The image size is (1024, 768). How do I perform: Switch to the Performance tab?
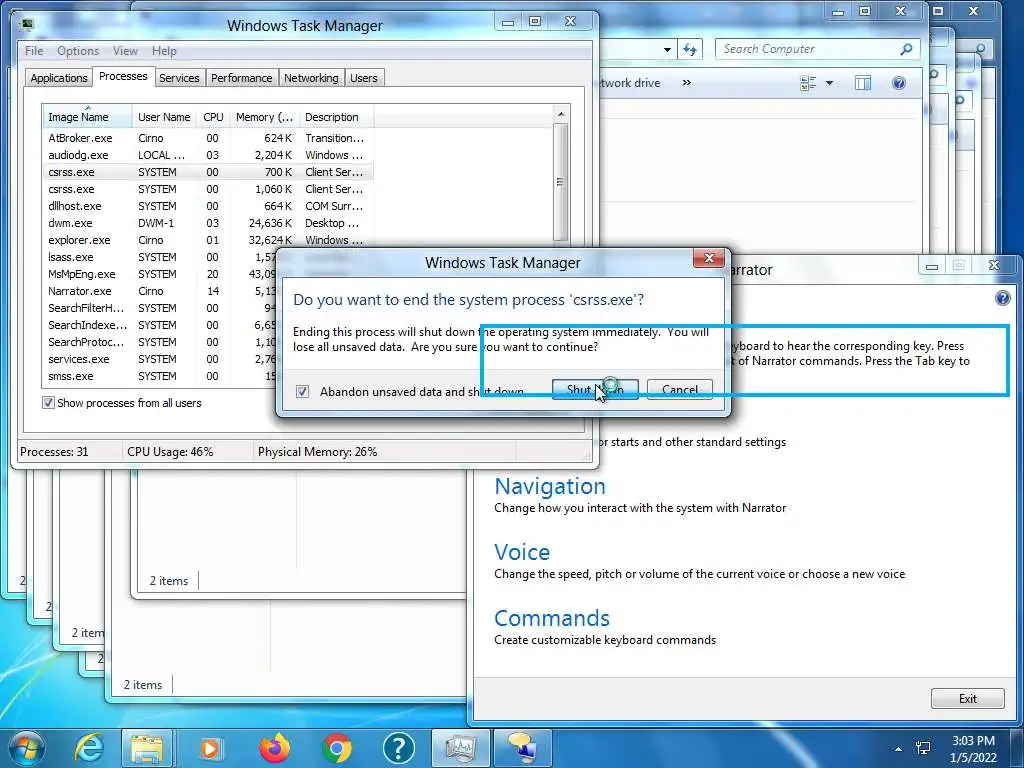241,78
